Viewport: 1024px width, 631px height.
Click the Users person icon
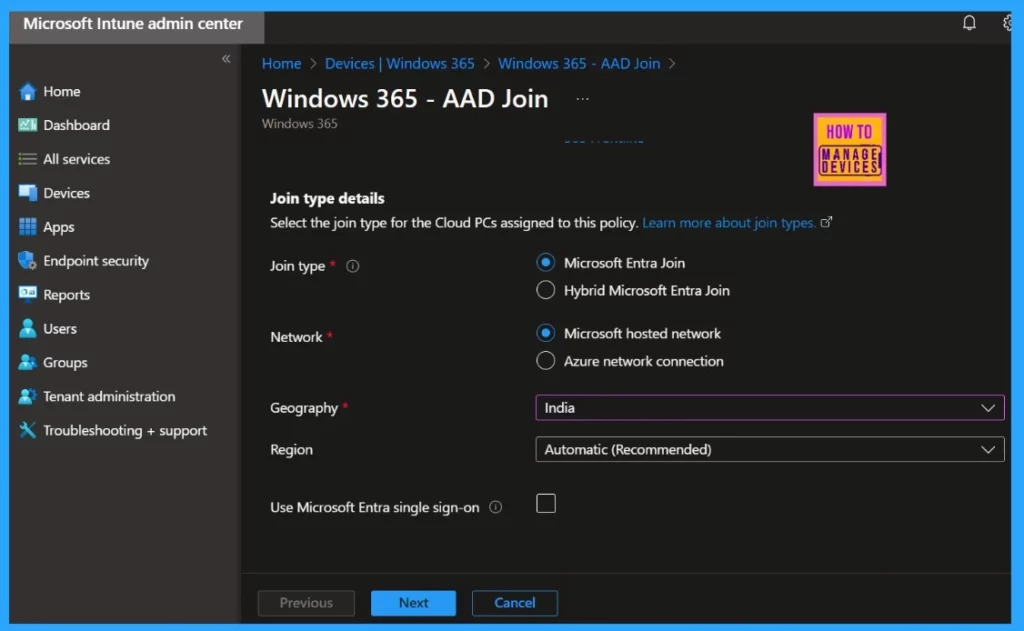pos(27,329)
